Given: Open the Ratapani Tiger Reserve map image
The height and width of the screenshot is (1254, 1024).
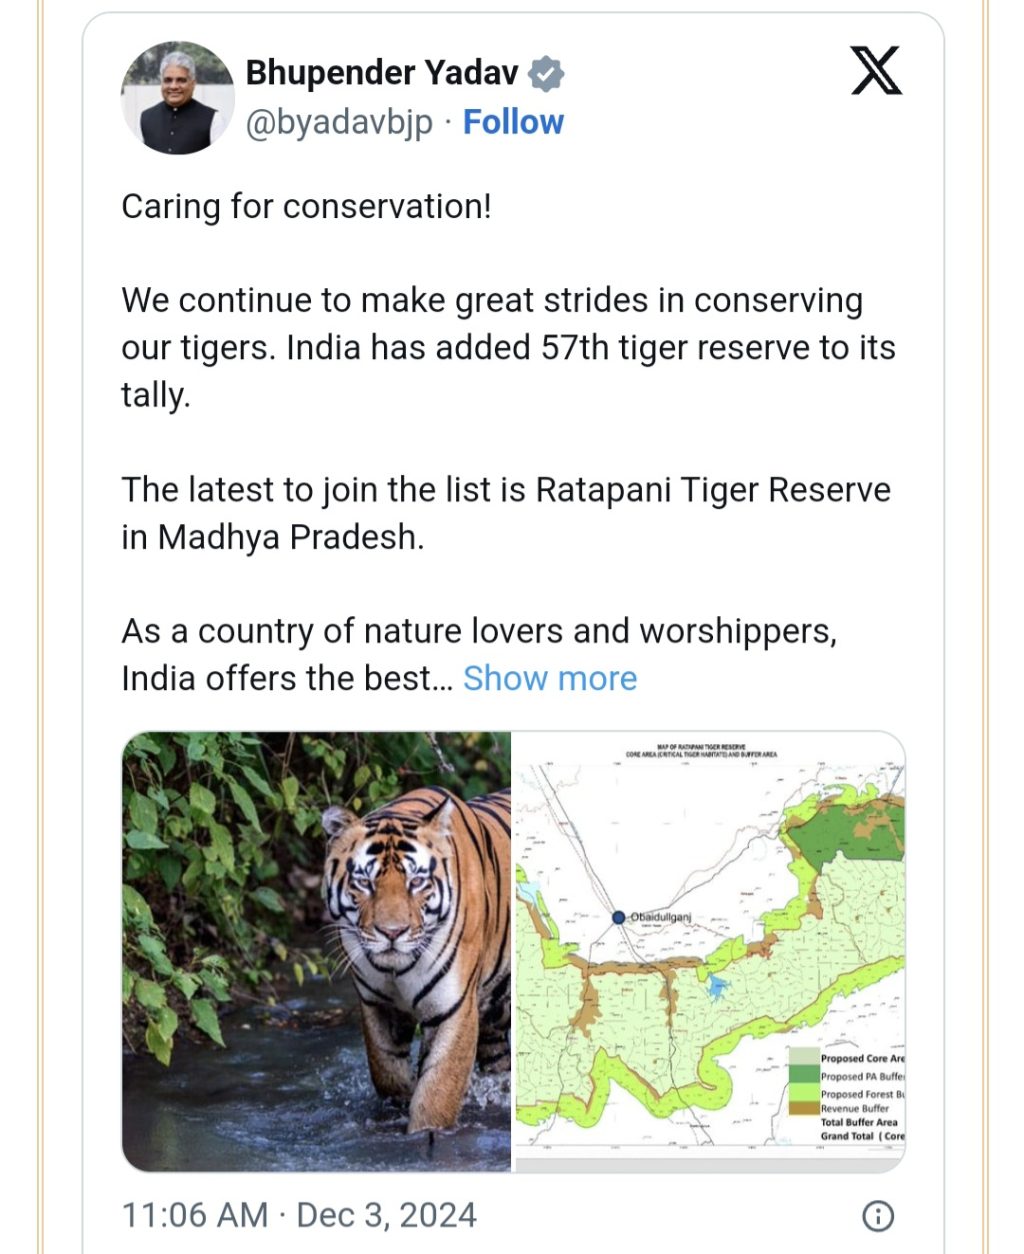Looking at the screenshot, I should (x=709, y=951).
